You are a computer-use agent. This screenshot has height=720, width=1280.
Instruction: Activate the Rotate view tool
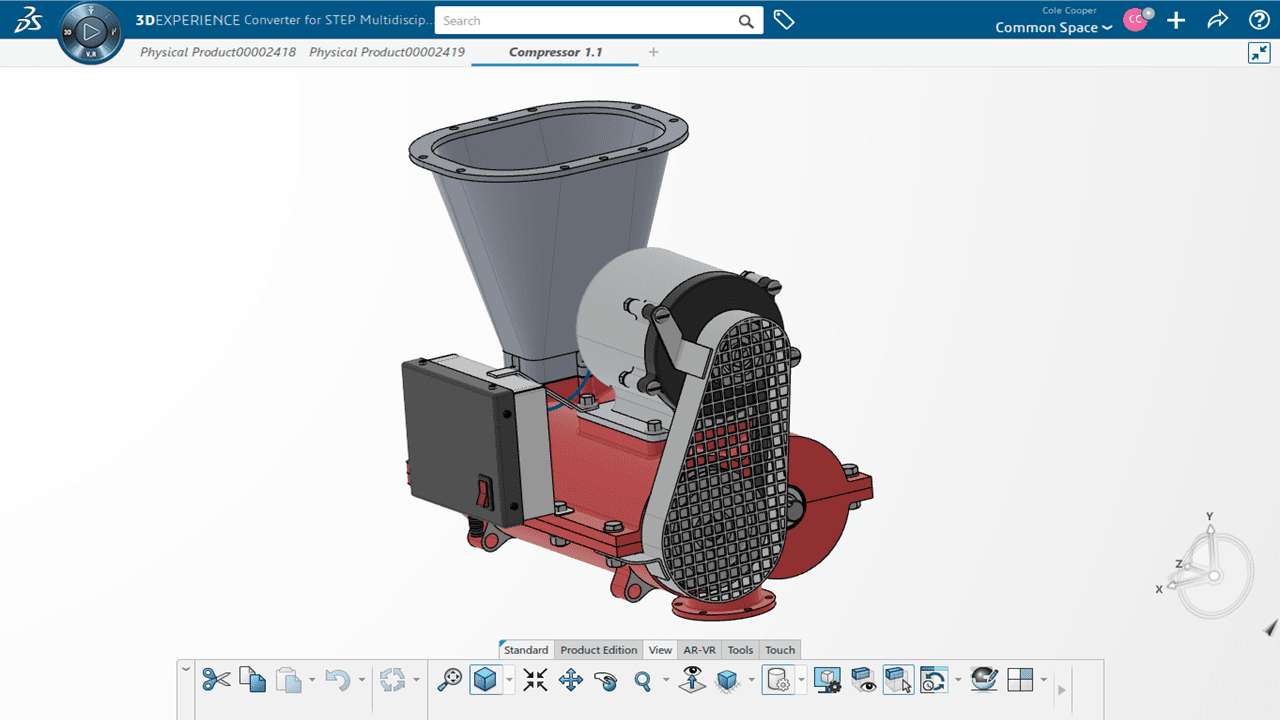(605, 680)
